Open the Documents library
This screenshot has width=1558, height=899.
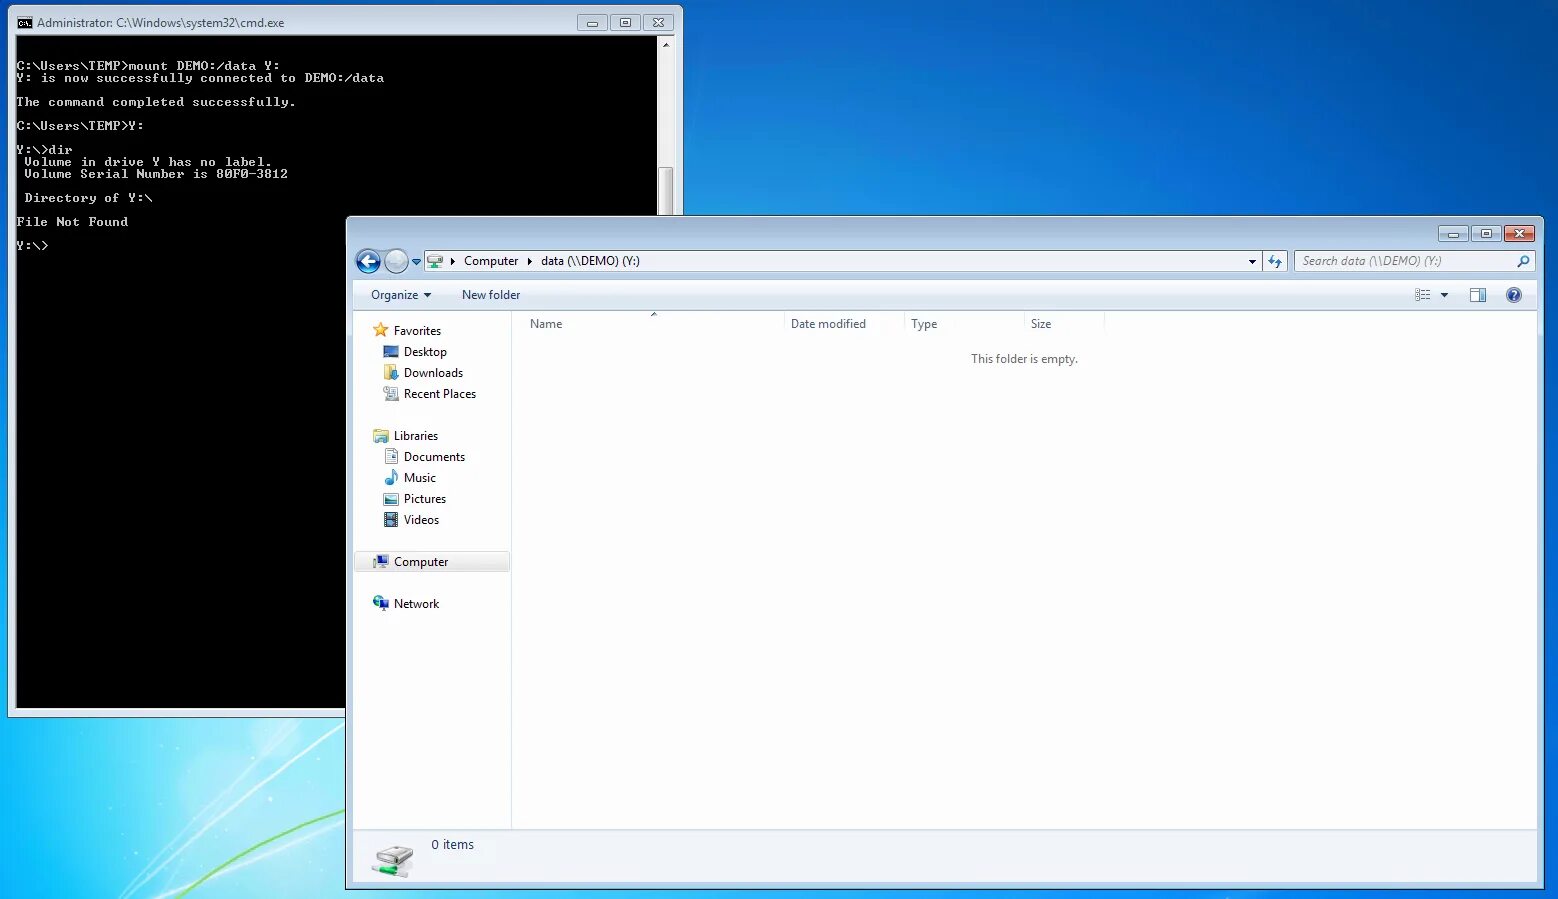pyautogui.click(x=434, y=457)
